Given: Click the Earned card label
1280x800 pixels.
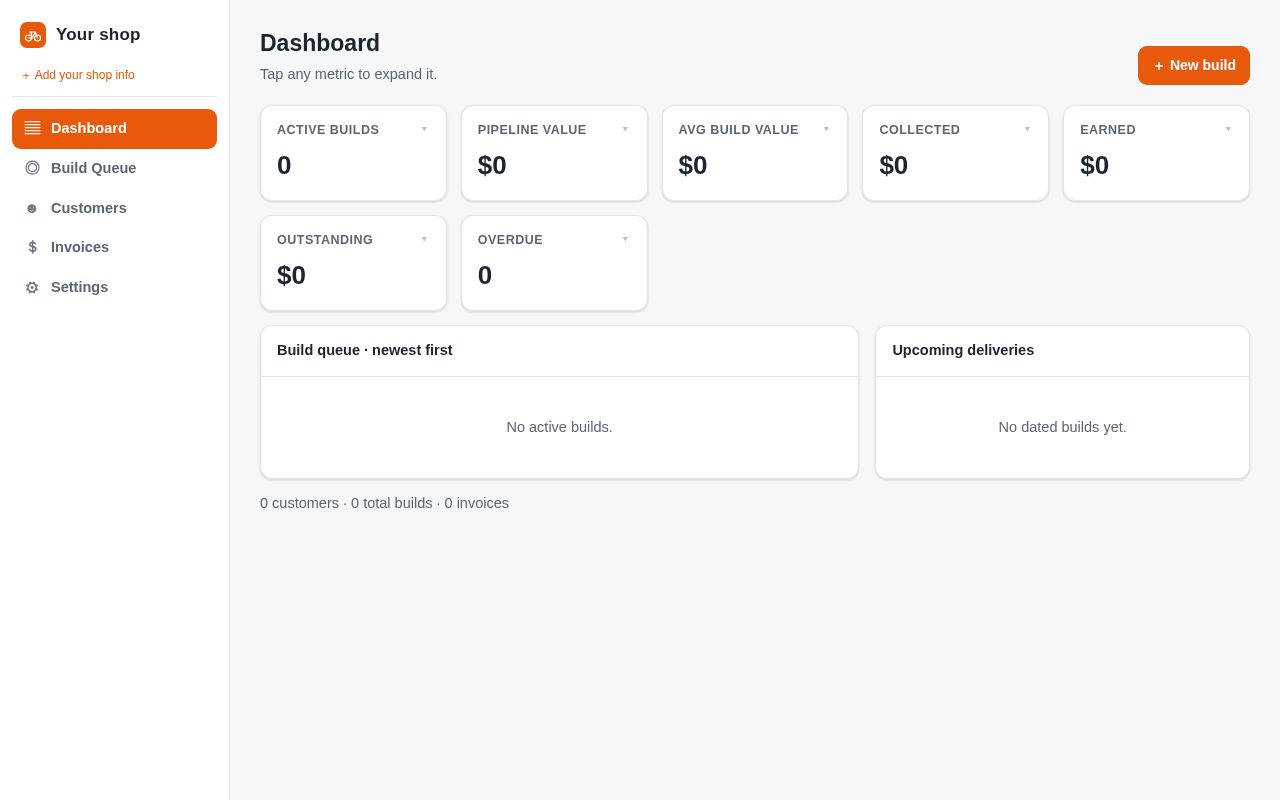Looking at the screenshot, I should coord(1108,130).
